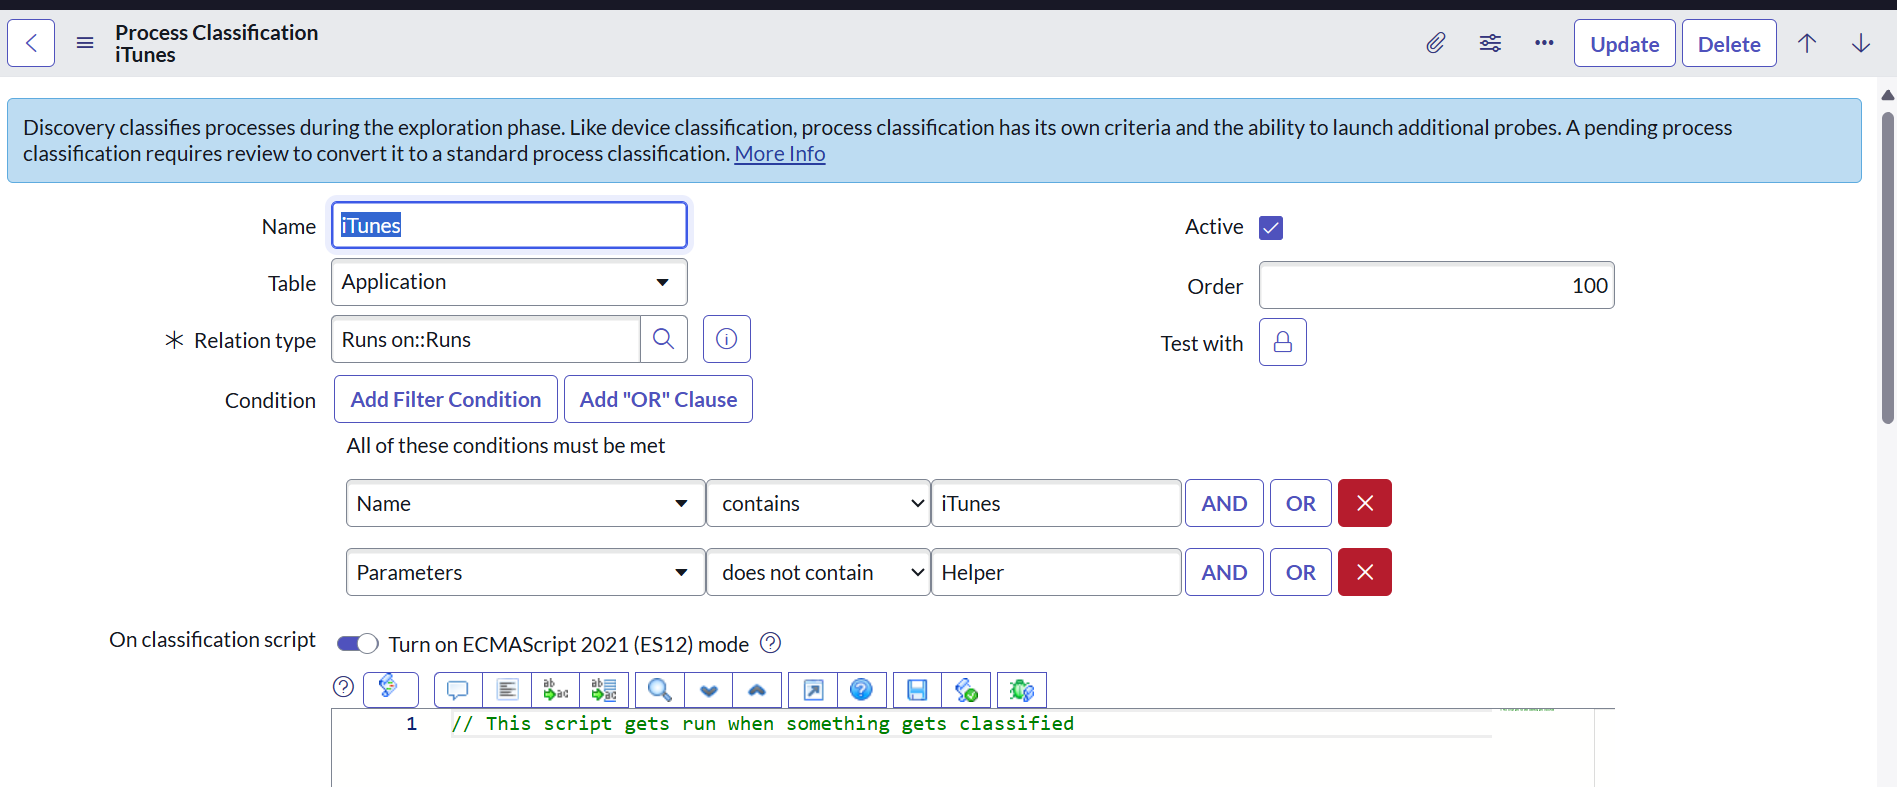Toggle ECMAScript 2021 (ES12) mode switch
This screenshot has height=787, width=1897.
(357, 643)
